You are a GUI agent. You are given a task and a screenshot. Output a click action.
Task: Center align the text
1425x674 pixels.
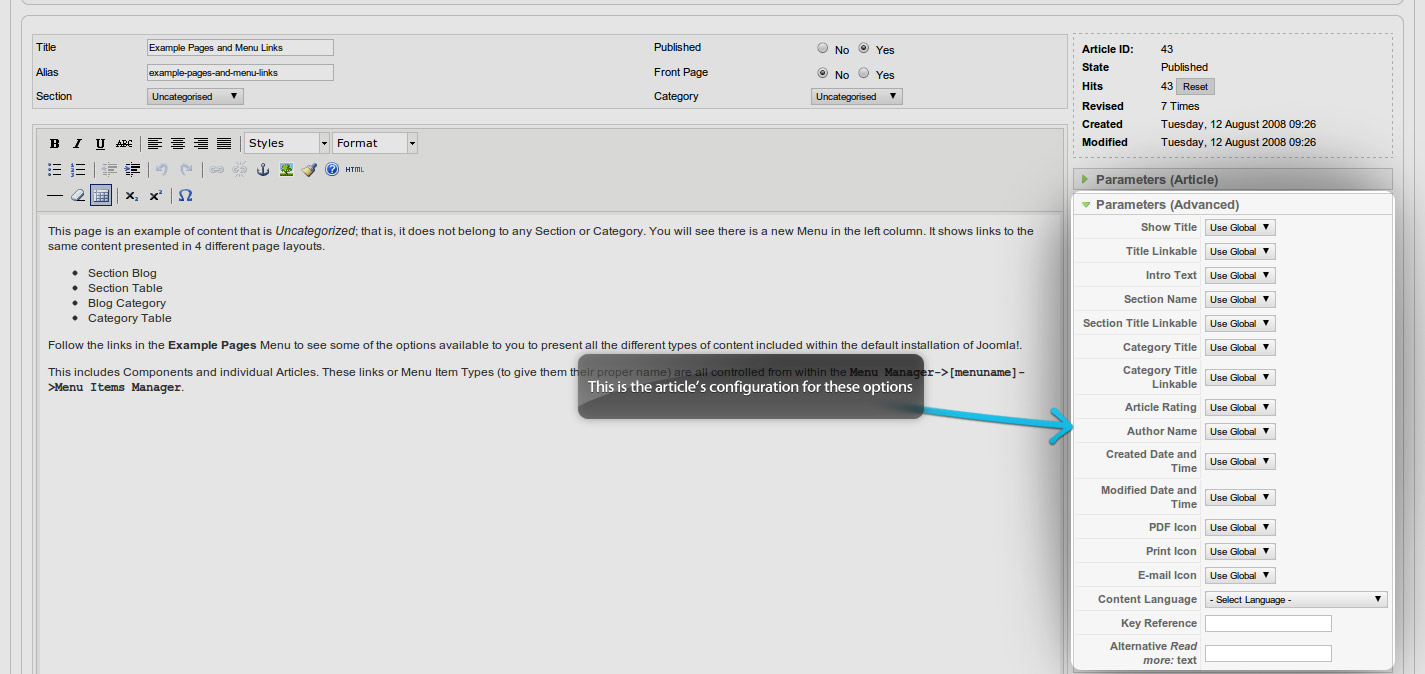point(178,144)
